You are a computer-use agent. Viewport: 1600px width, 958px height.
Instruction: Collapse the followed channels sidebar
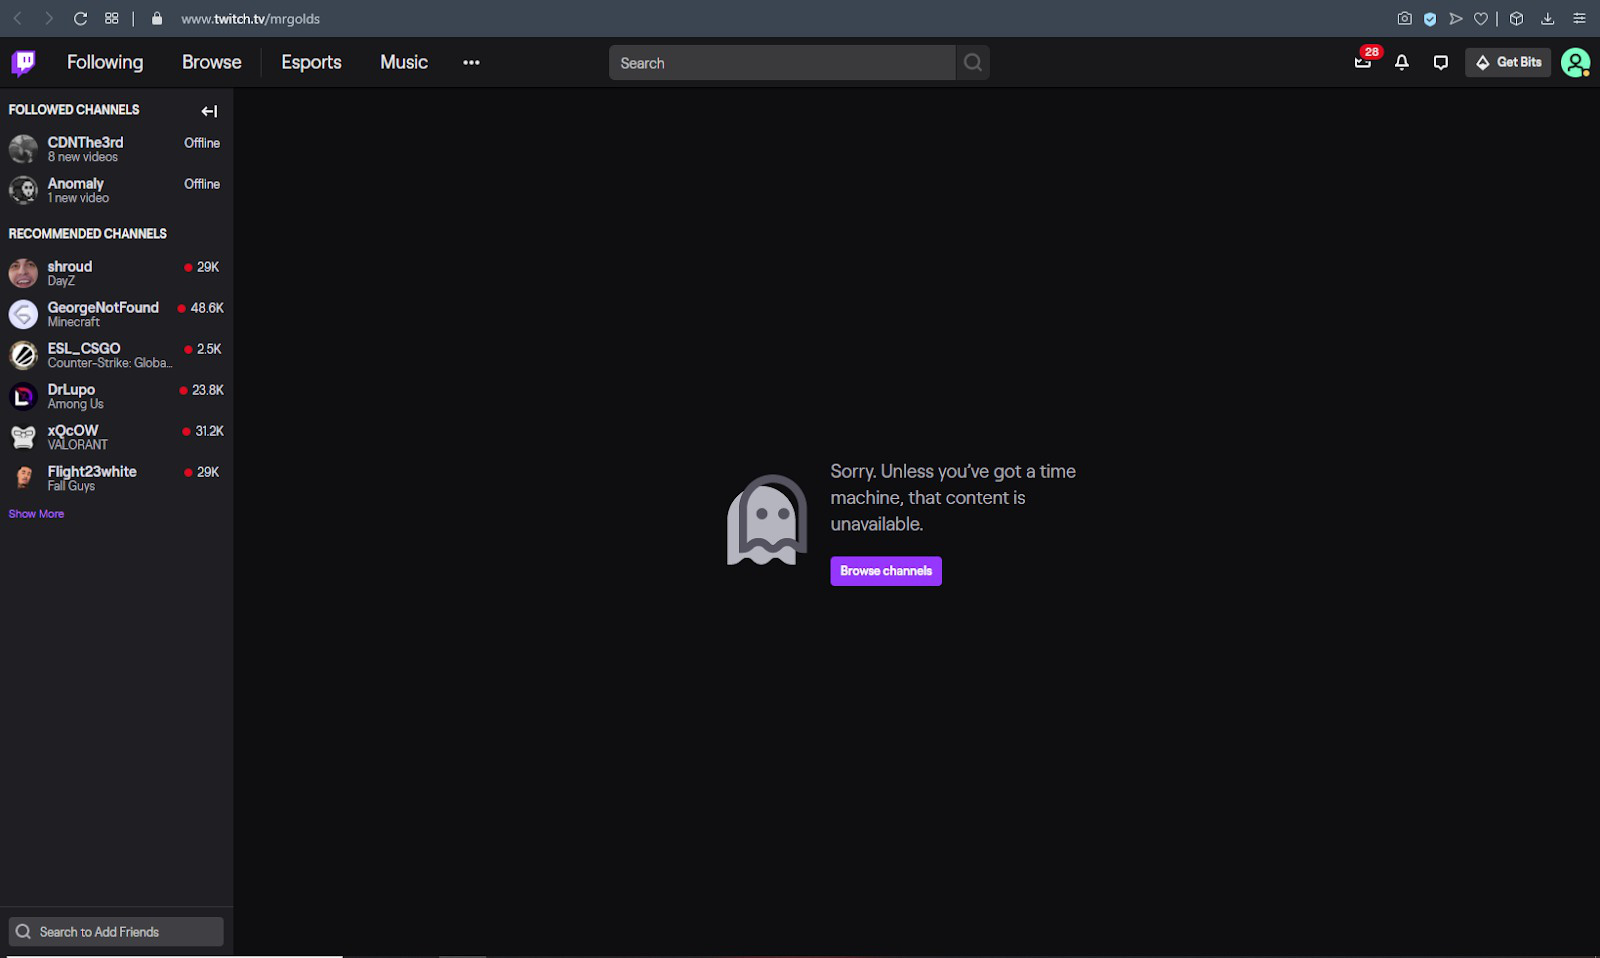209,111
